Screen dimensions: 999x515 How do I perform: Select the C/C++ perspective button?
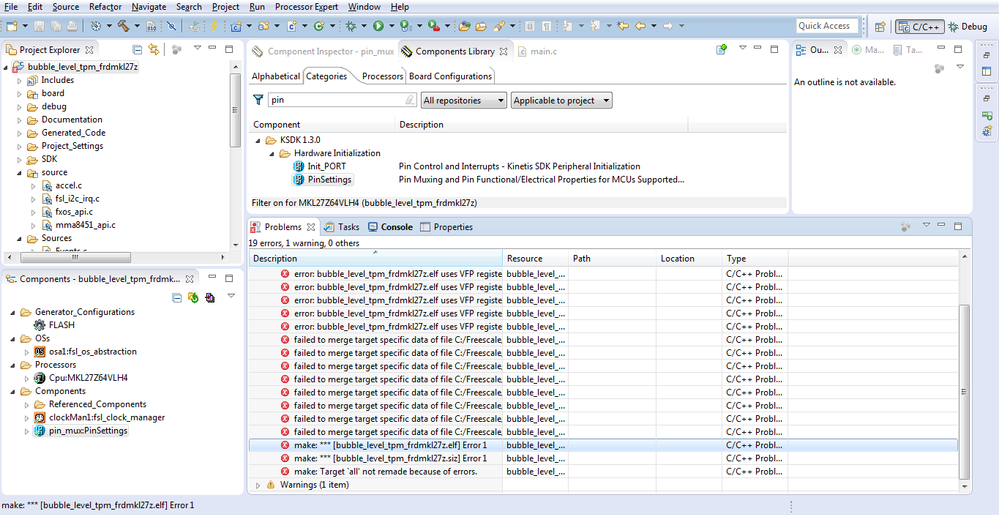920,27
